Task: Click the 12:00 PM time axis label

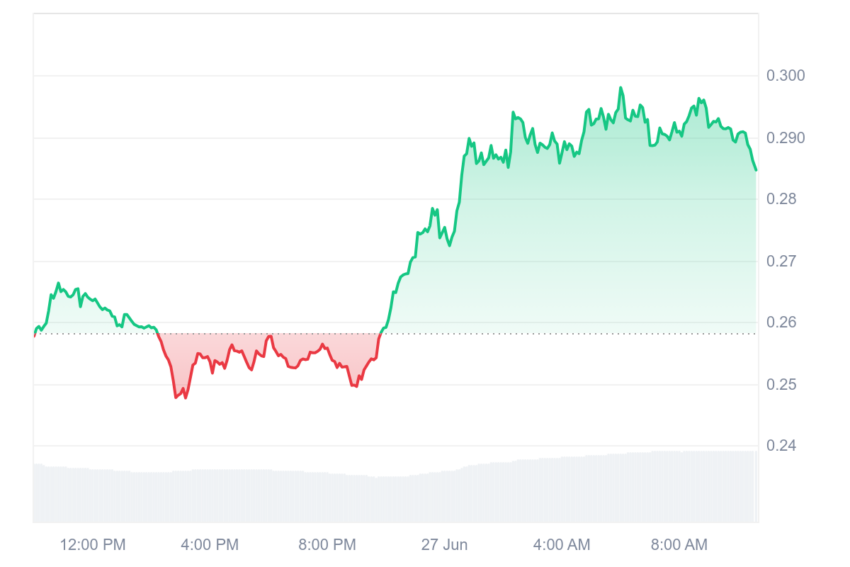Action: tap(93, 544)
